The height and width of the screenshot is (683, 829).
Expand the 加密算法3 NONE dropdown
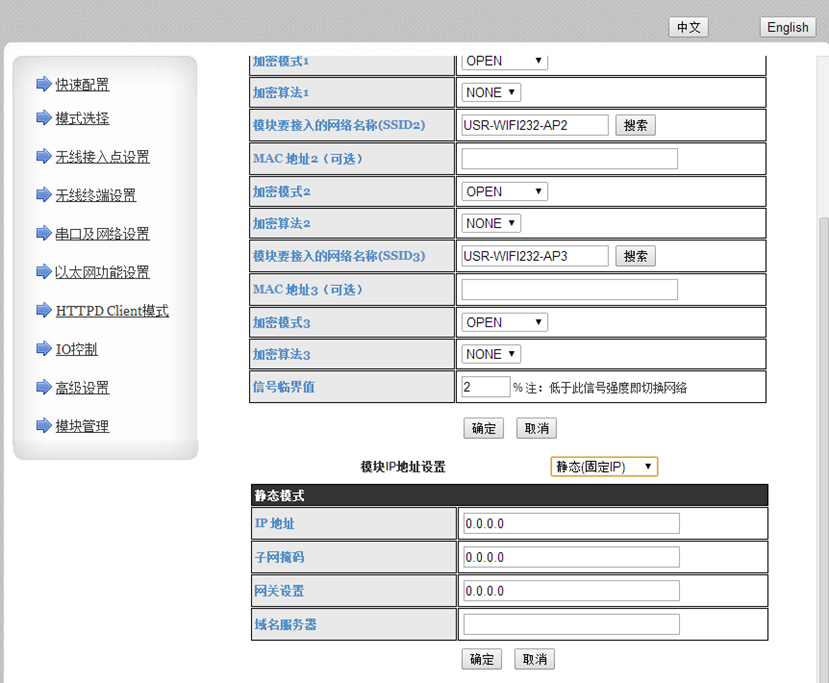click(x=491, y=354)
